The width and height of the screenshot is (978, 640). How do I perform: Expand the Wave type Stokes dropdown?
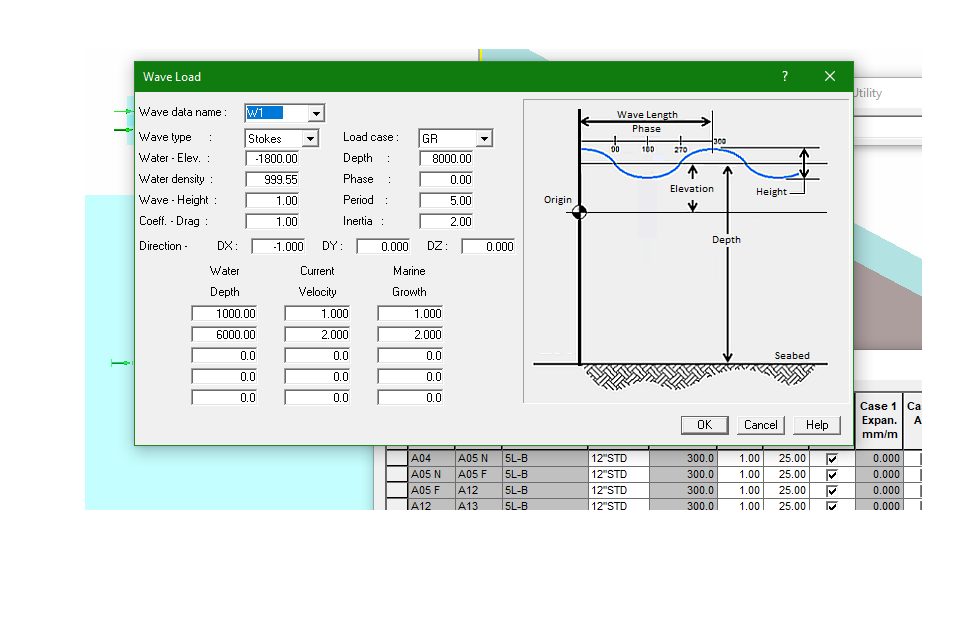point(310,138)
